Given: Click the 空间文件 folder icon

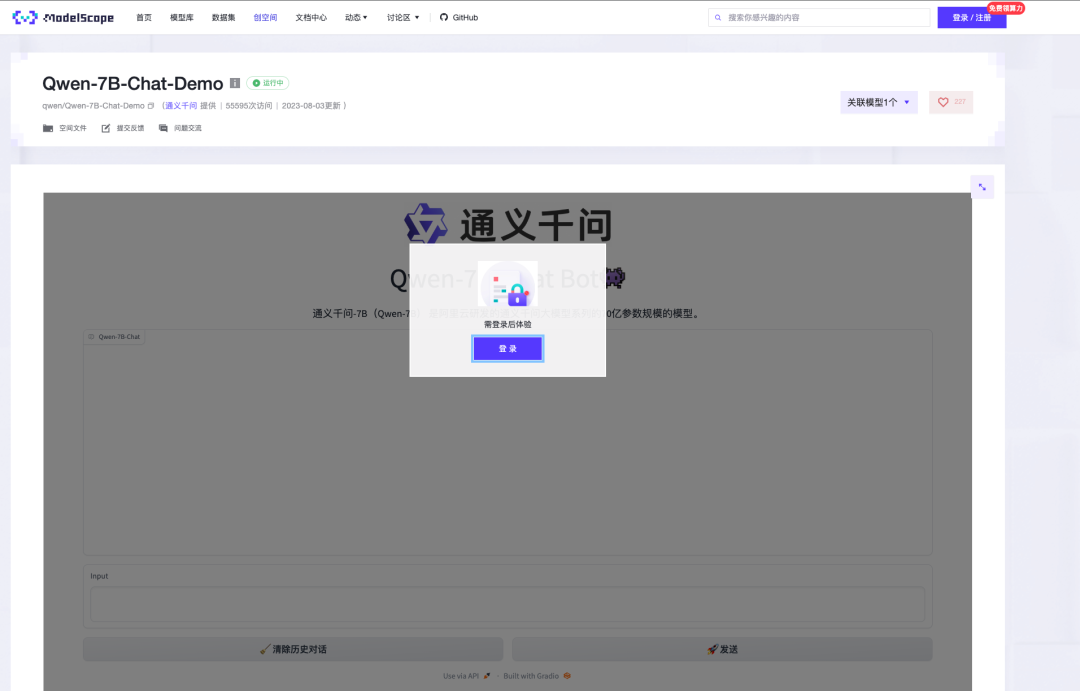Looking at the screenshot, I should pyautogui.click(x=47, y=128).
